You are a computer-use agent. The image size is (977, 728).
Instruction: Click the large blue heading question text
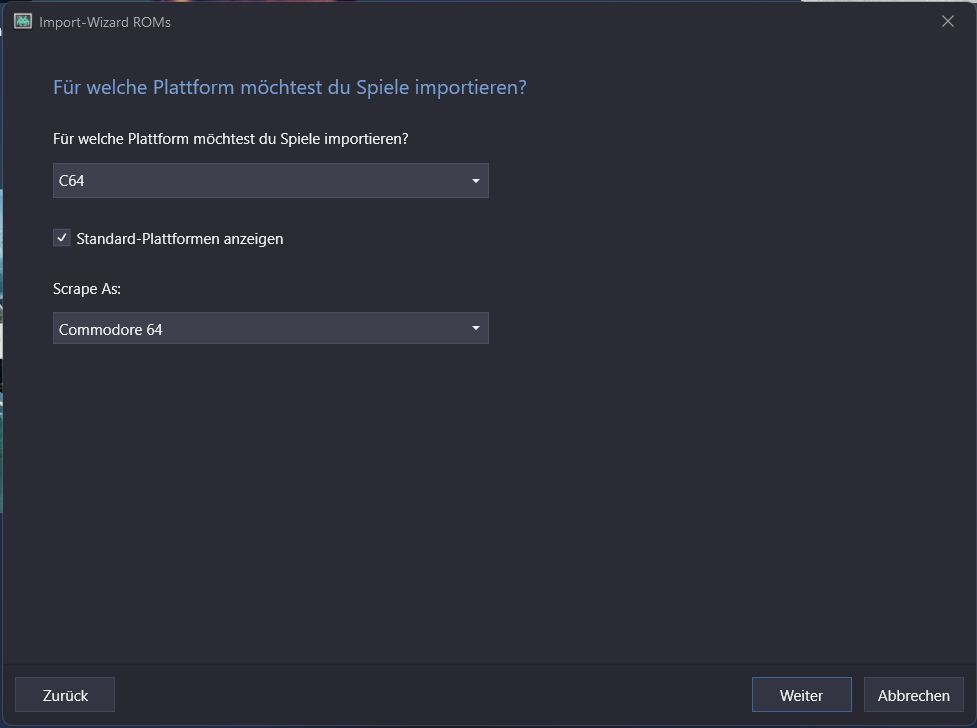(x=289, y=87)
